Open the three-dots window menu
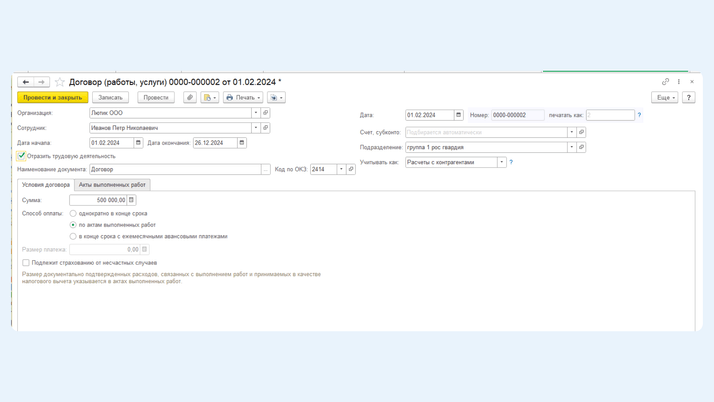 tap(678, 81)
